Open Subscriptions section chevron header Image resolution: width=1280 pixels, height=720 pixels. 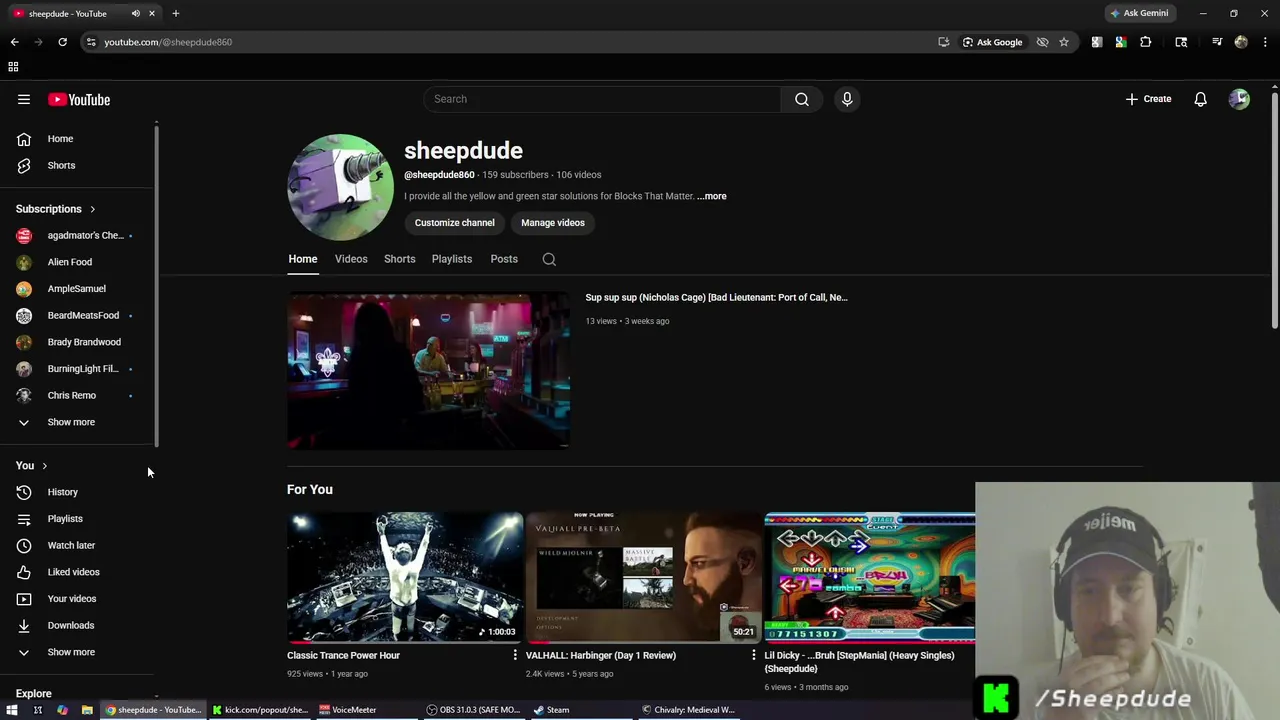56,209
